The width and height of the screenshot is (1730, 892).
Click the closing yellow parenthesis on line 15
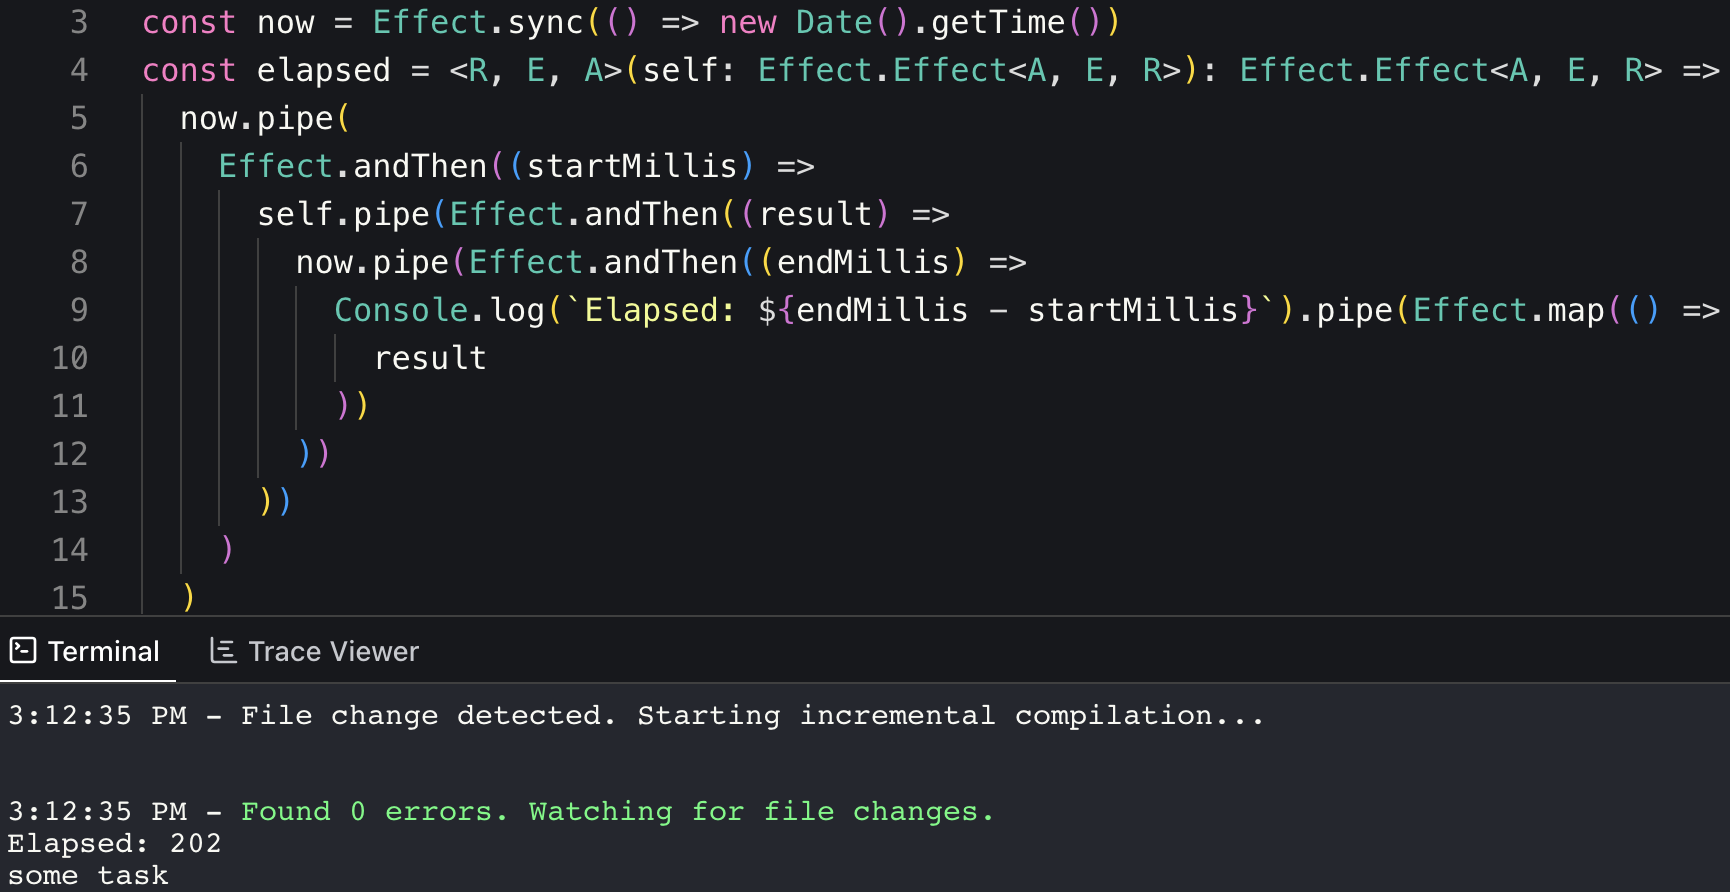point(189,597)
